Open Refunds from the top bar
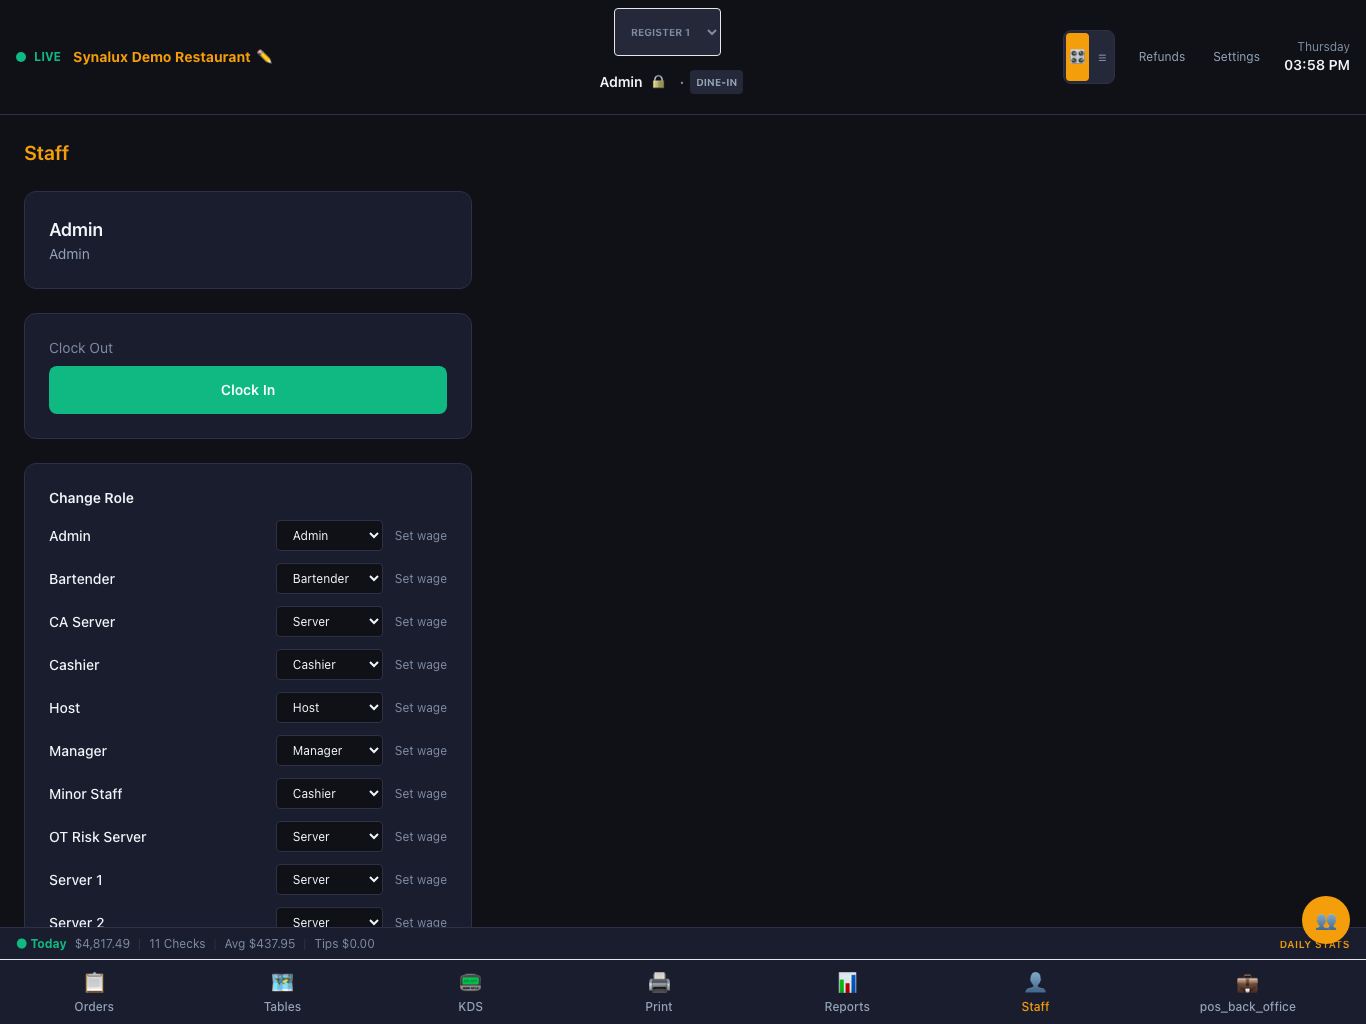The image size is (1366, 1024). (x=1162, y=57)
